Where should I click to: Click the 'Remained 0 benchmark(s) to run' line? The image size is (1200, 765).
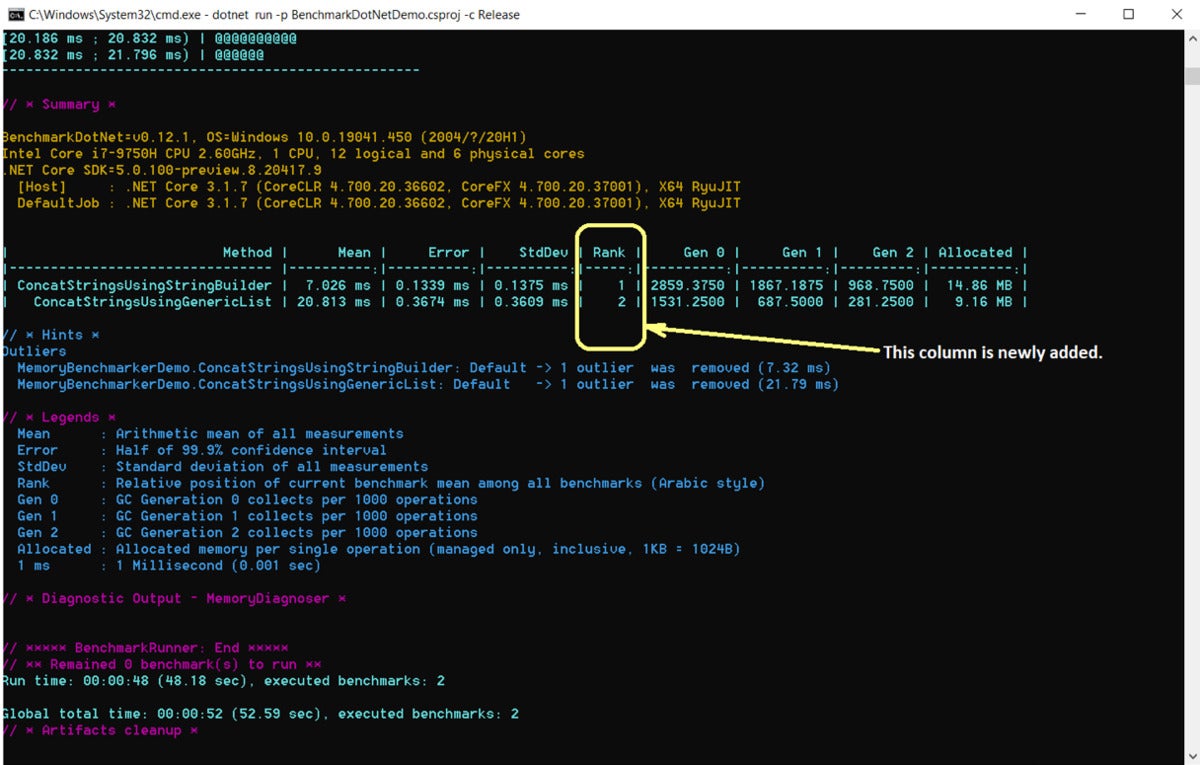(x=162, y=664)
